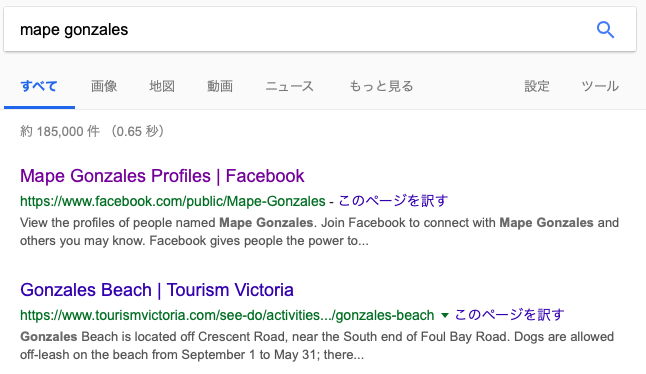This screenshot has height=374, width=646.
Task: Click このページを訳す beside Tourism Victoria result
Action: click(509, 315)
